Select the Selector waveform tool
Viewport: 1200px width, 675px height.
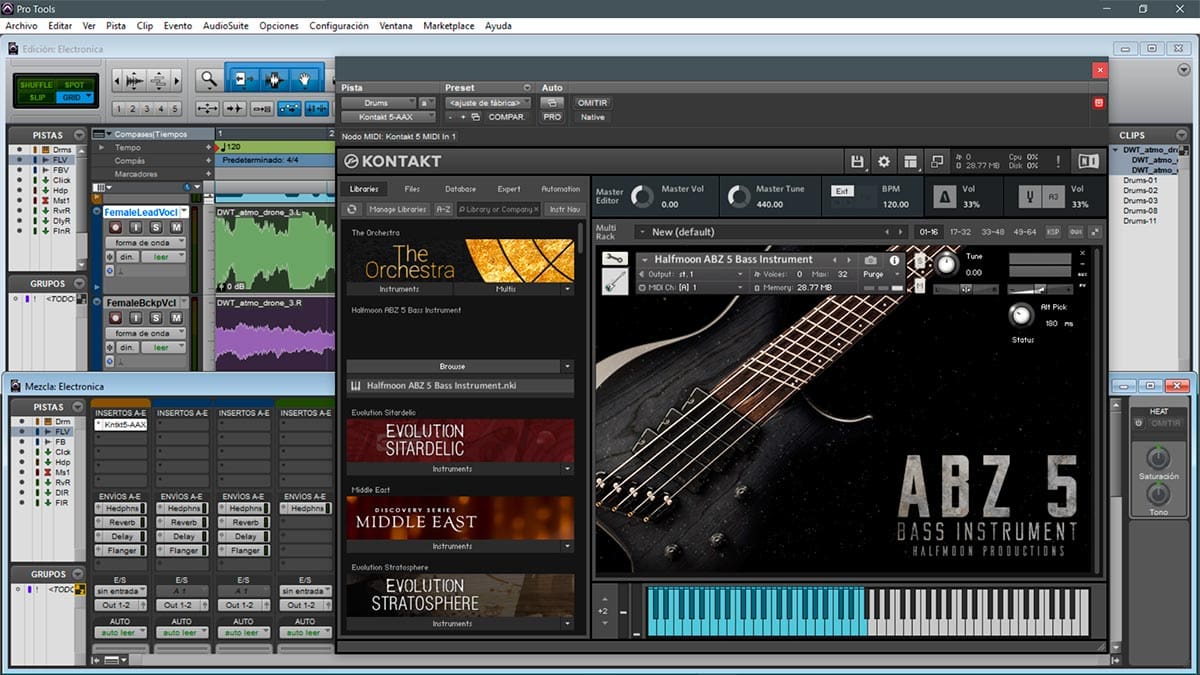pyautogui.click(x=272, y=79)
